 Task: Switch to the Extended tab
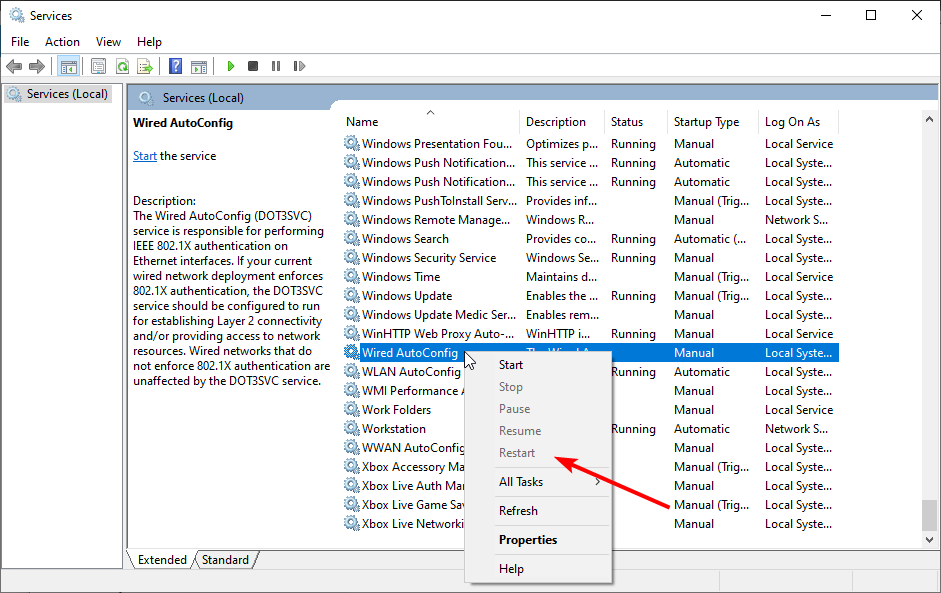coord(162,559)
